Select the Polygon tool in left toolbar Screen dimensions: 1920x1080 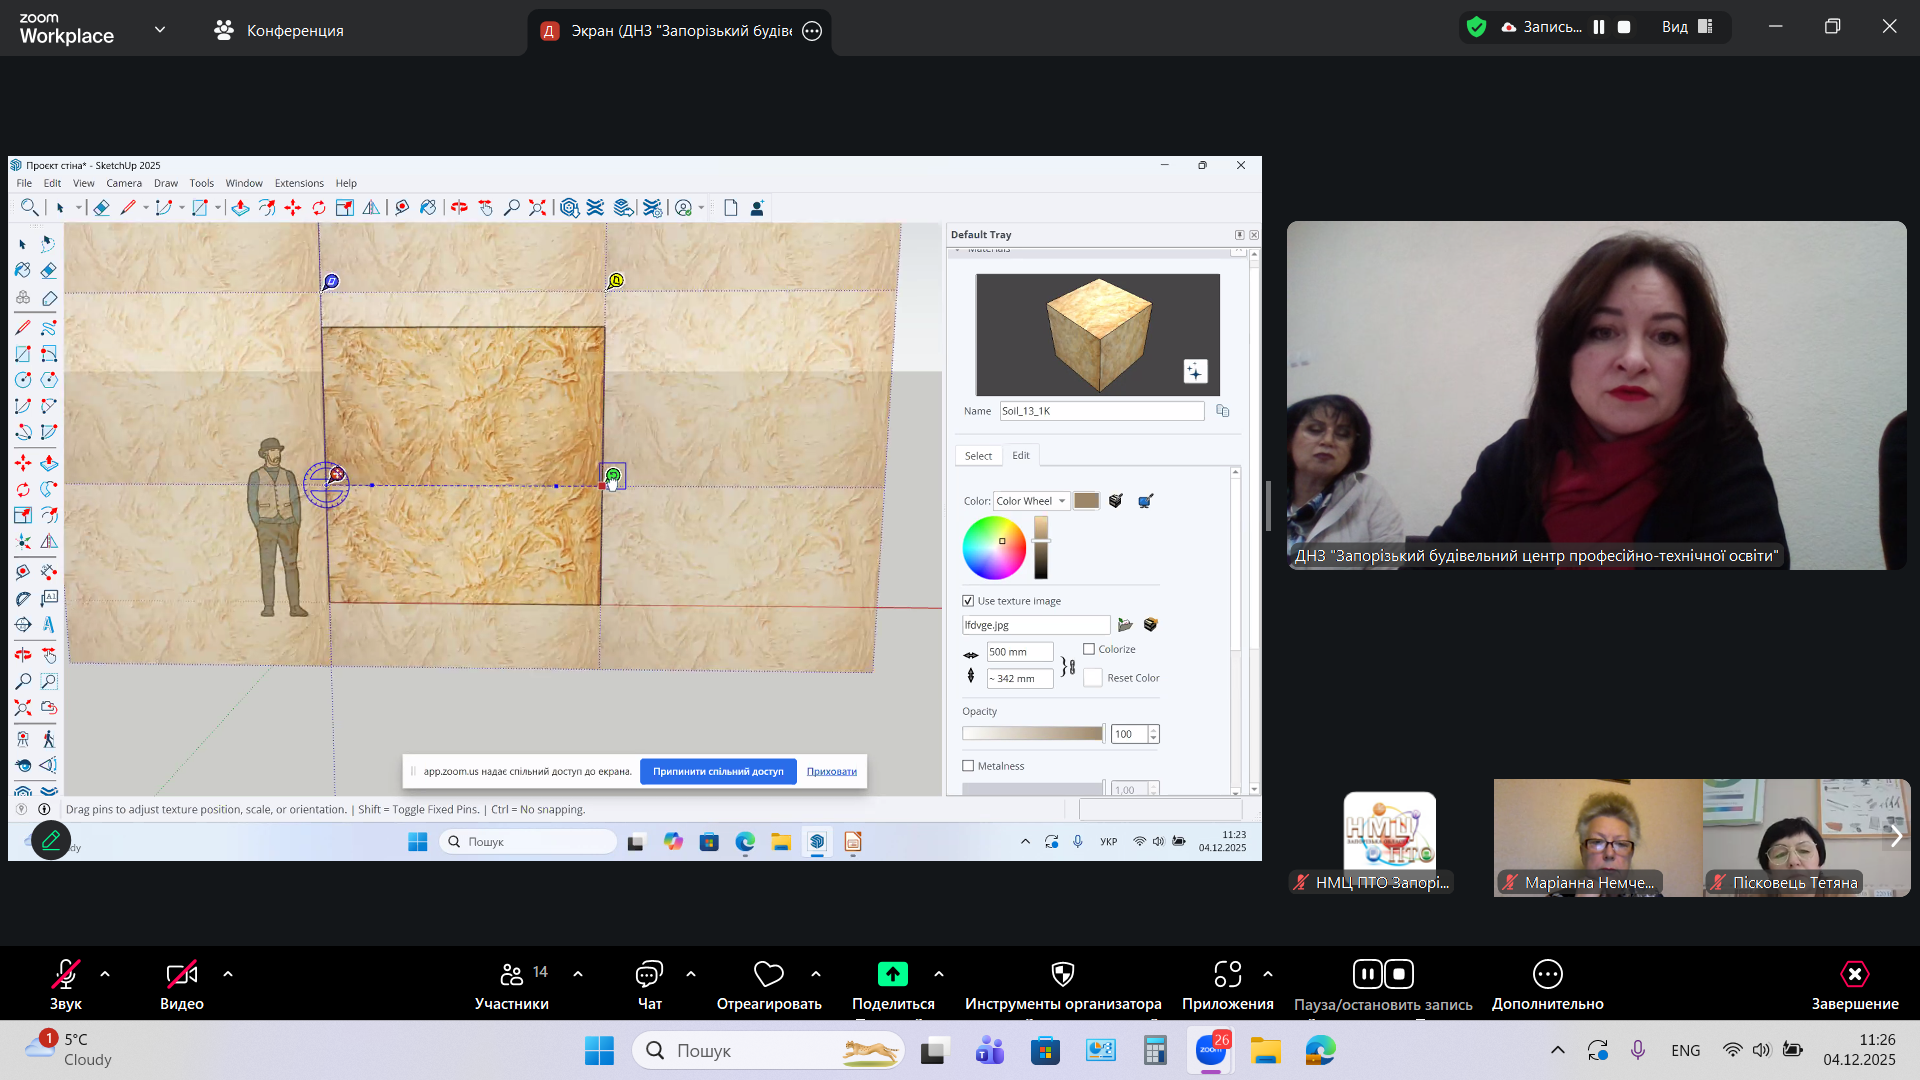(49, 380)
